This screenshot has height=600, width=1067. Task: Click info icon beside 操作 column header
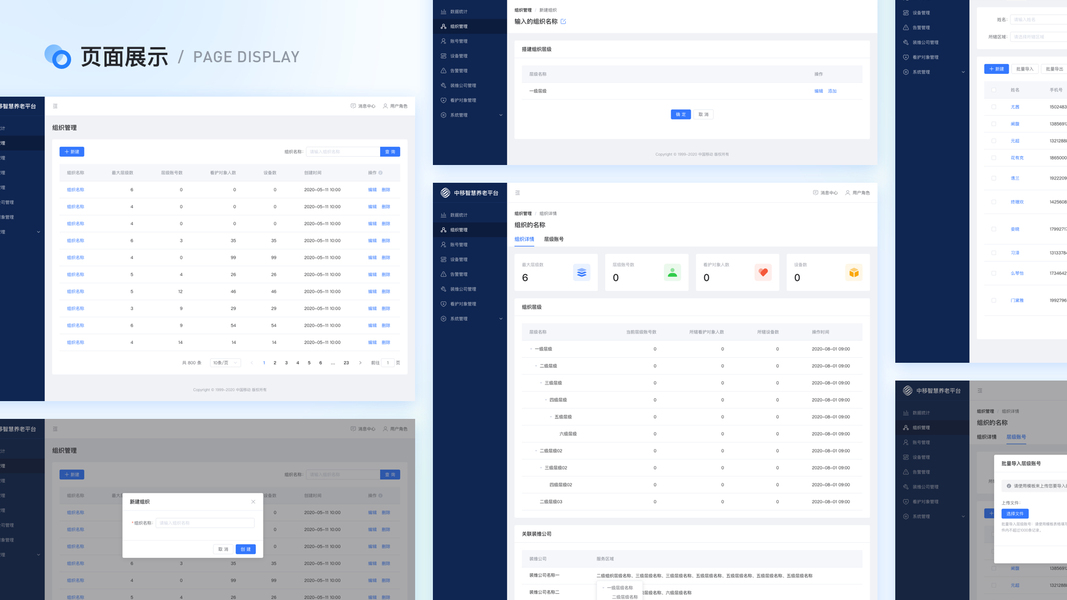click(380, 173)
